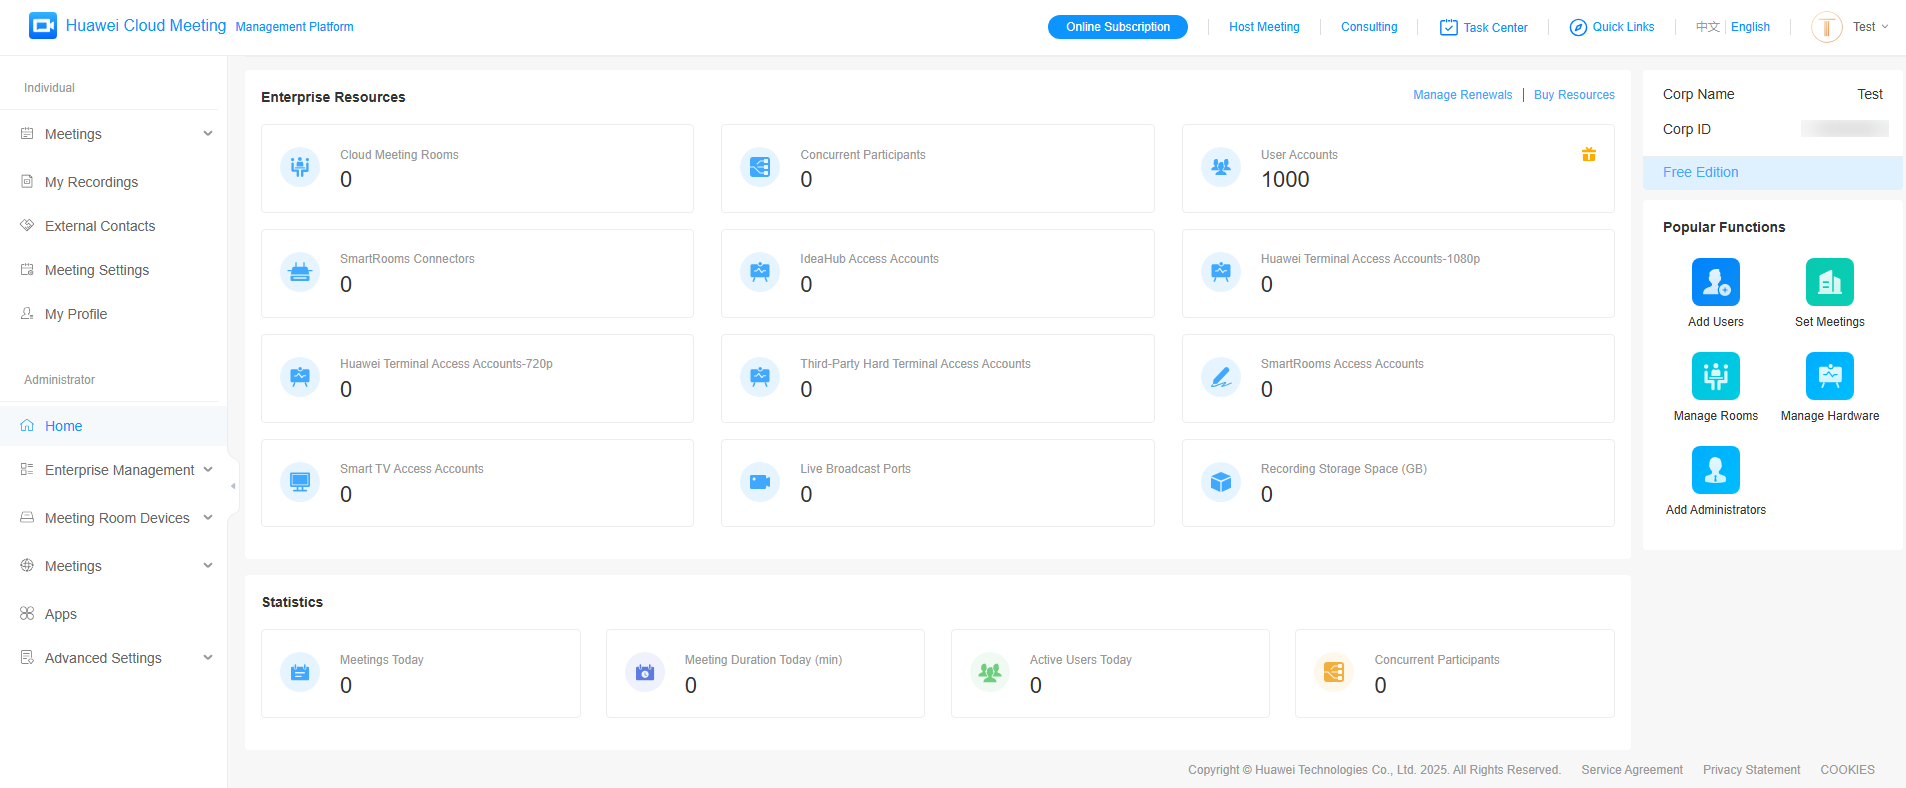Screen dimensions: 1906x788
Task: Open the Test account dropdown
Action: (1870, 27)
